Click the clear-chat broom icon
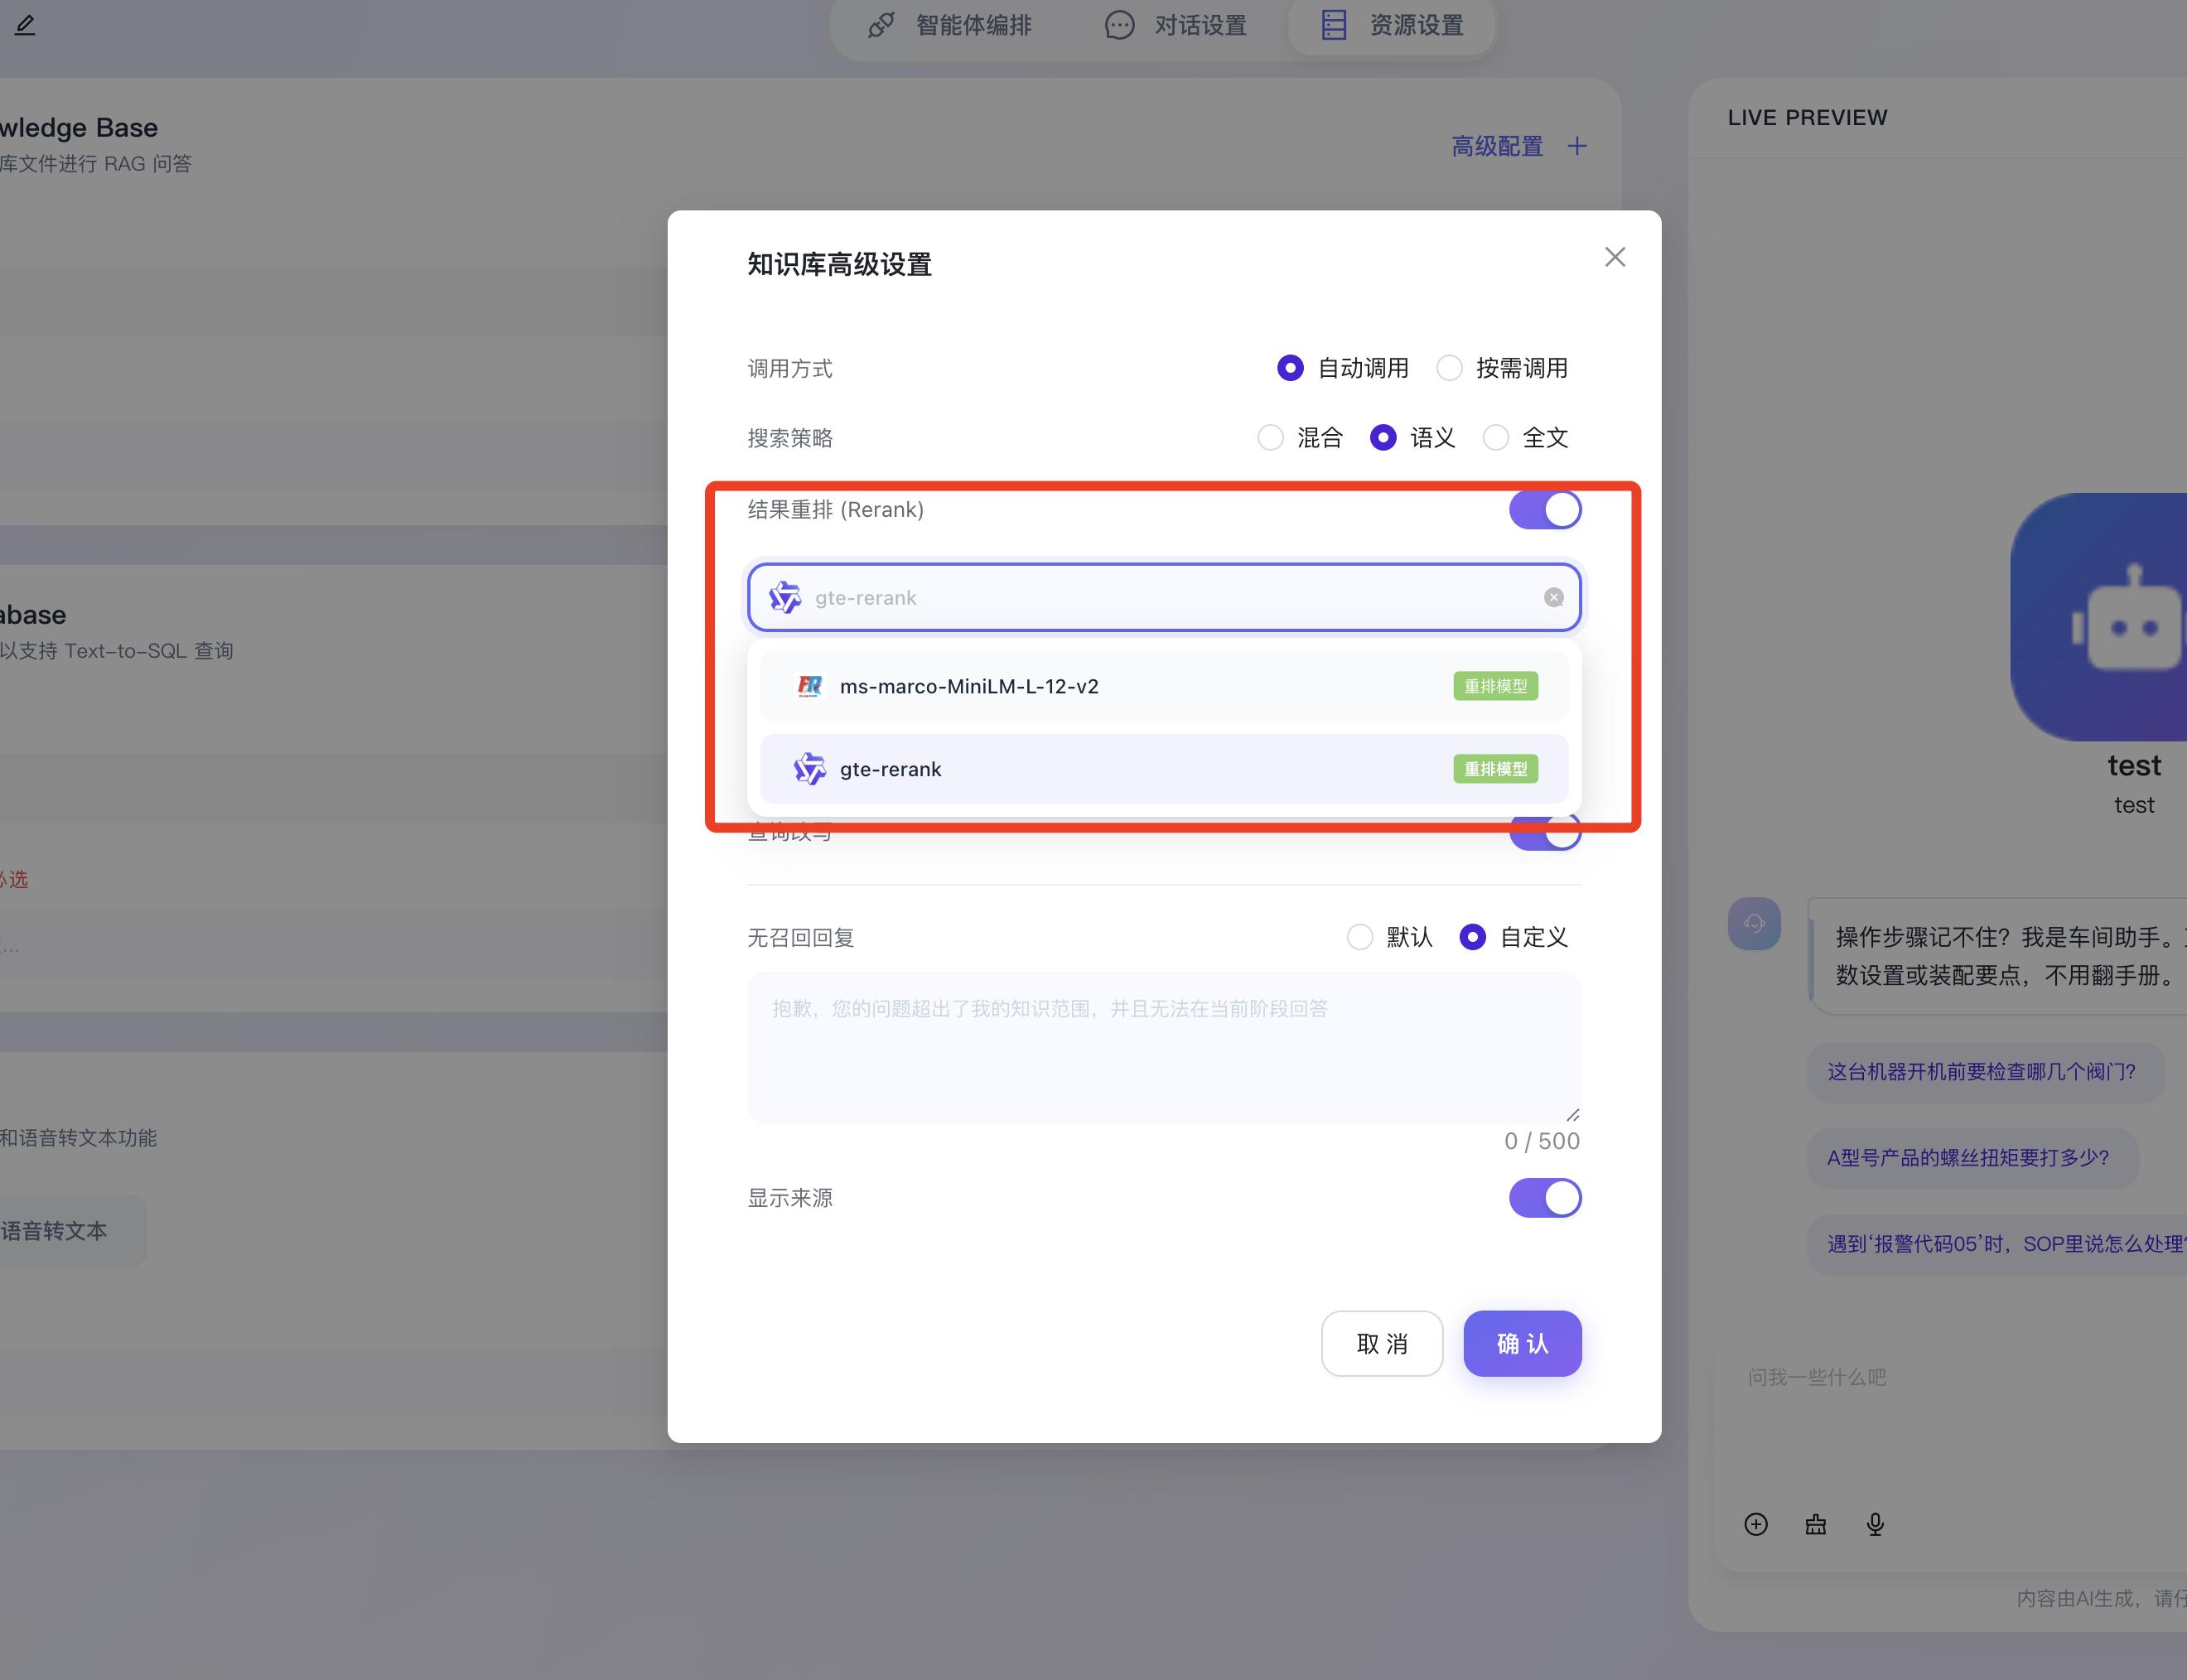The height and width of the screenshot is (1680, 2187). coord(1815,1524)
